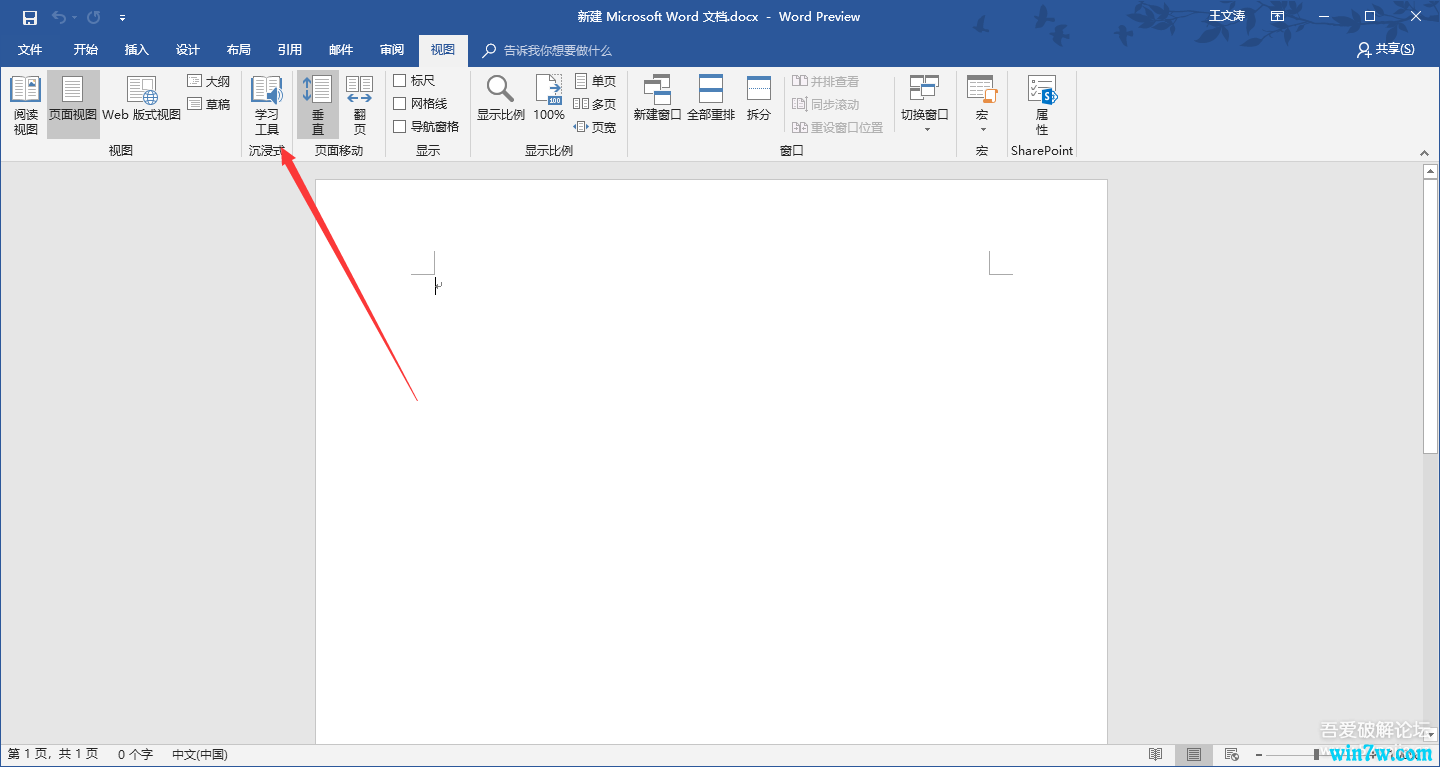Open the Macros dropdown arrow
Image resolution: width=1440 pixels, height=767 pixels.
pyautogui.click(x=982, y=130)
